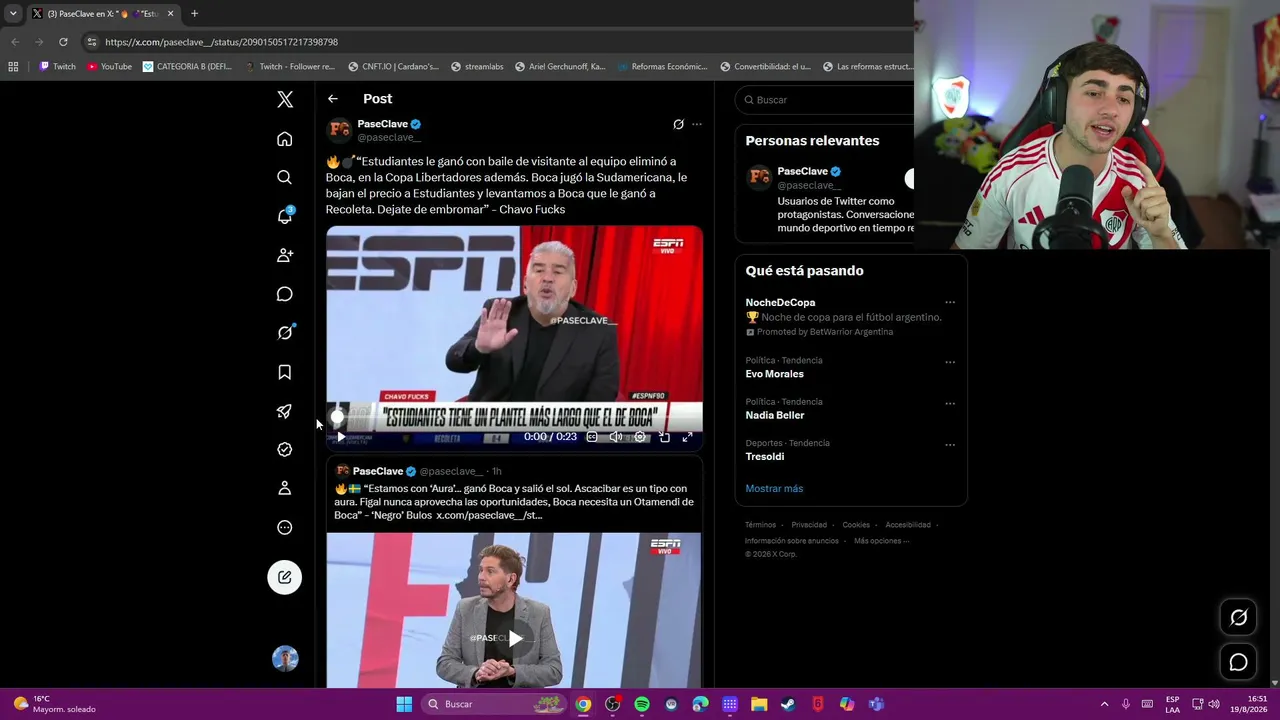Screen dimensions: 1280x720
Task: Open the Twitch bookmark
Action: click(x=57, y=67)
